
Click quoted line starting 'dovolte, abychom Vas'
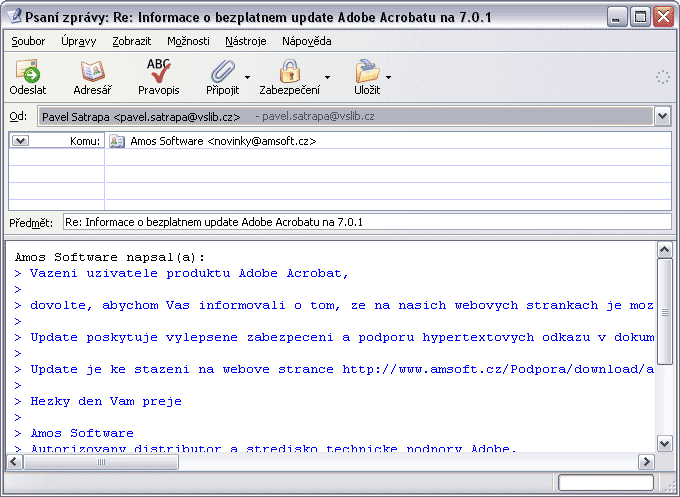[342, 305]
